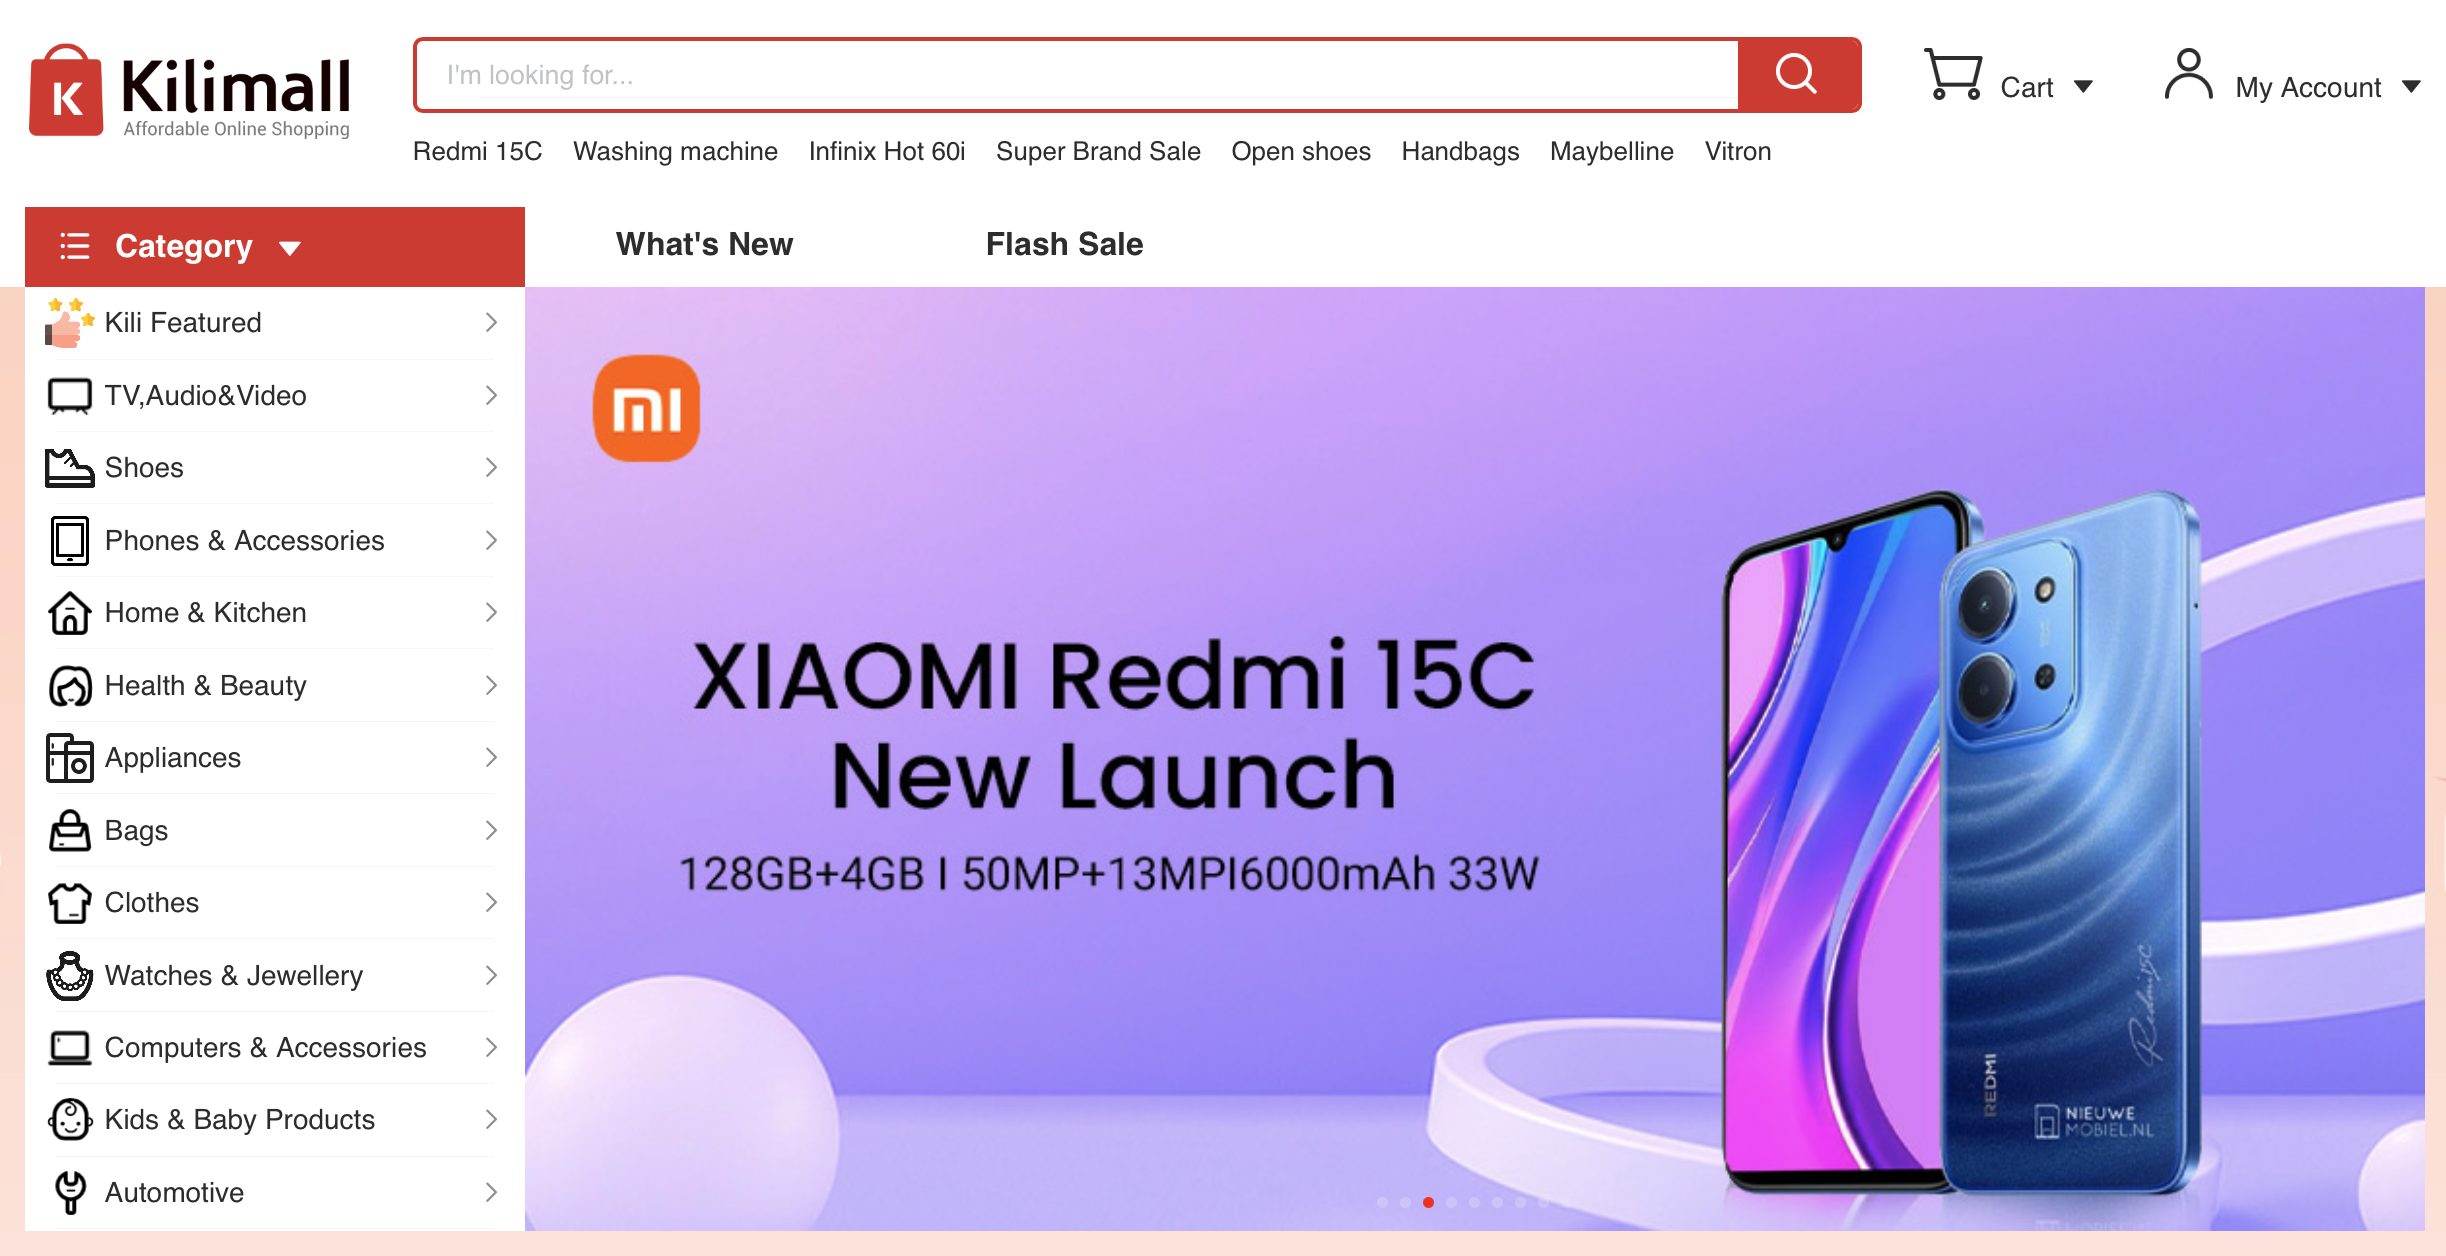
Task: Switch to the first carousel slide dot
Action: pos(1382,1202)
